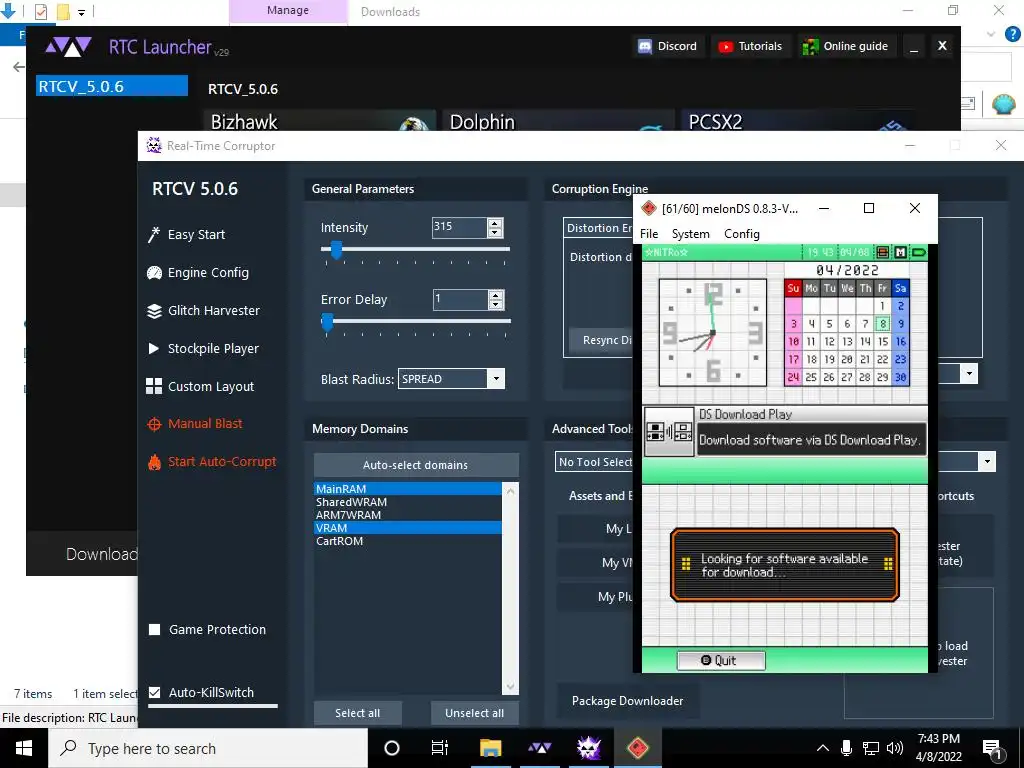Click Error Delay value field
Screen dimensions: 1024x768
click(x=460, y=299)
